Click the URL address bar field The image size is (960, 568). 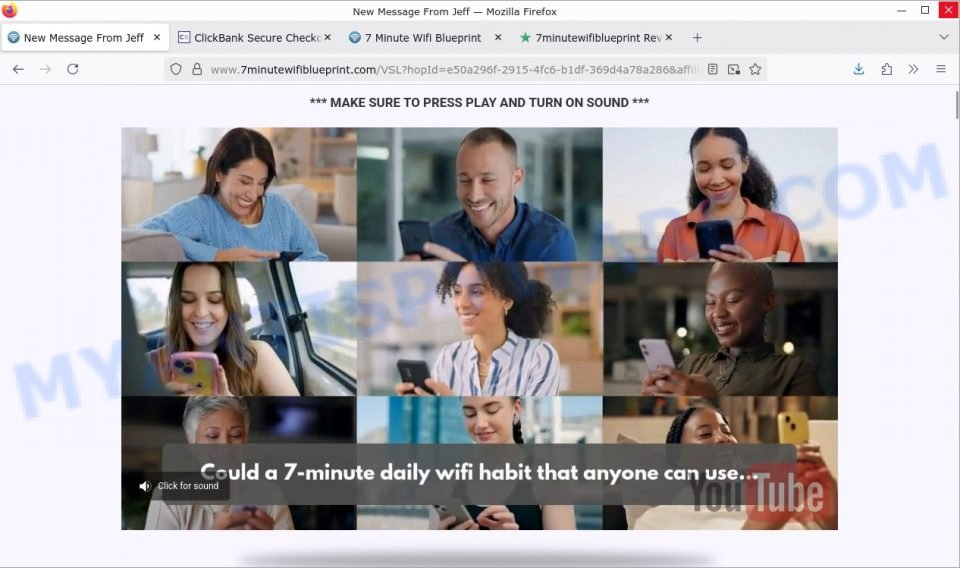click(456, 70)
